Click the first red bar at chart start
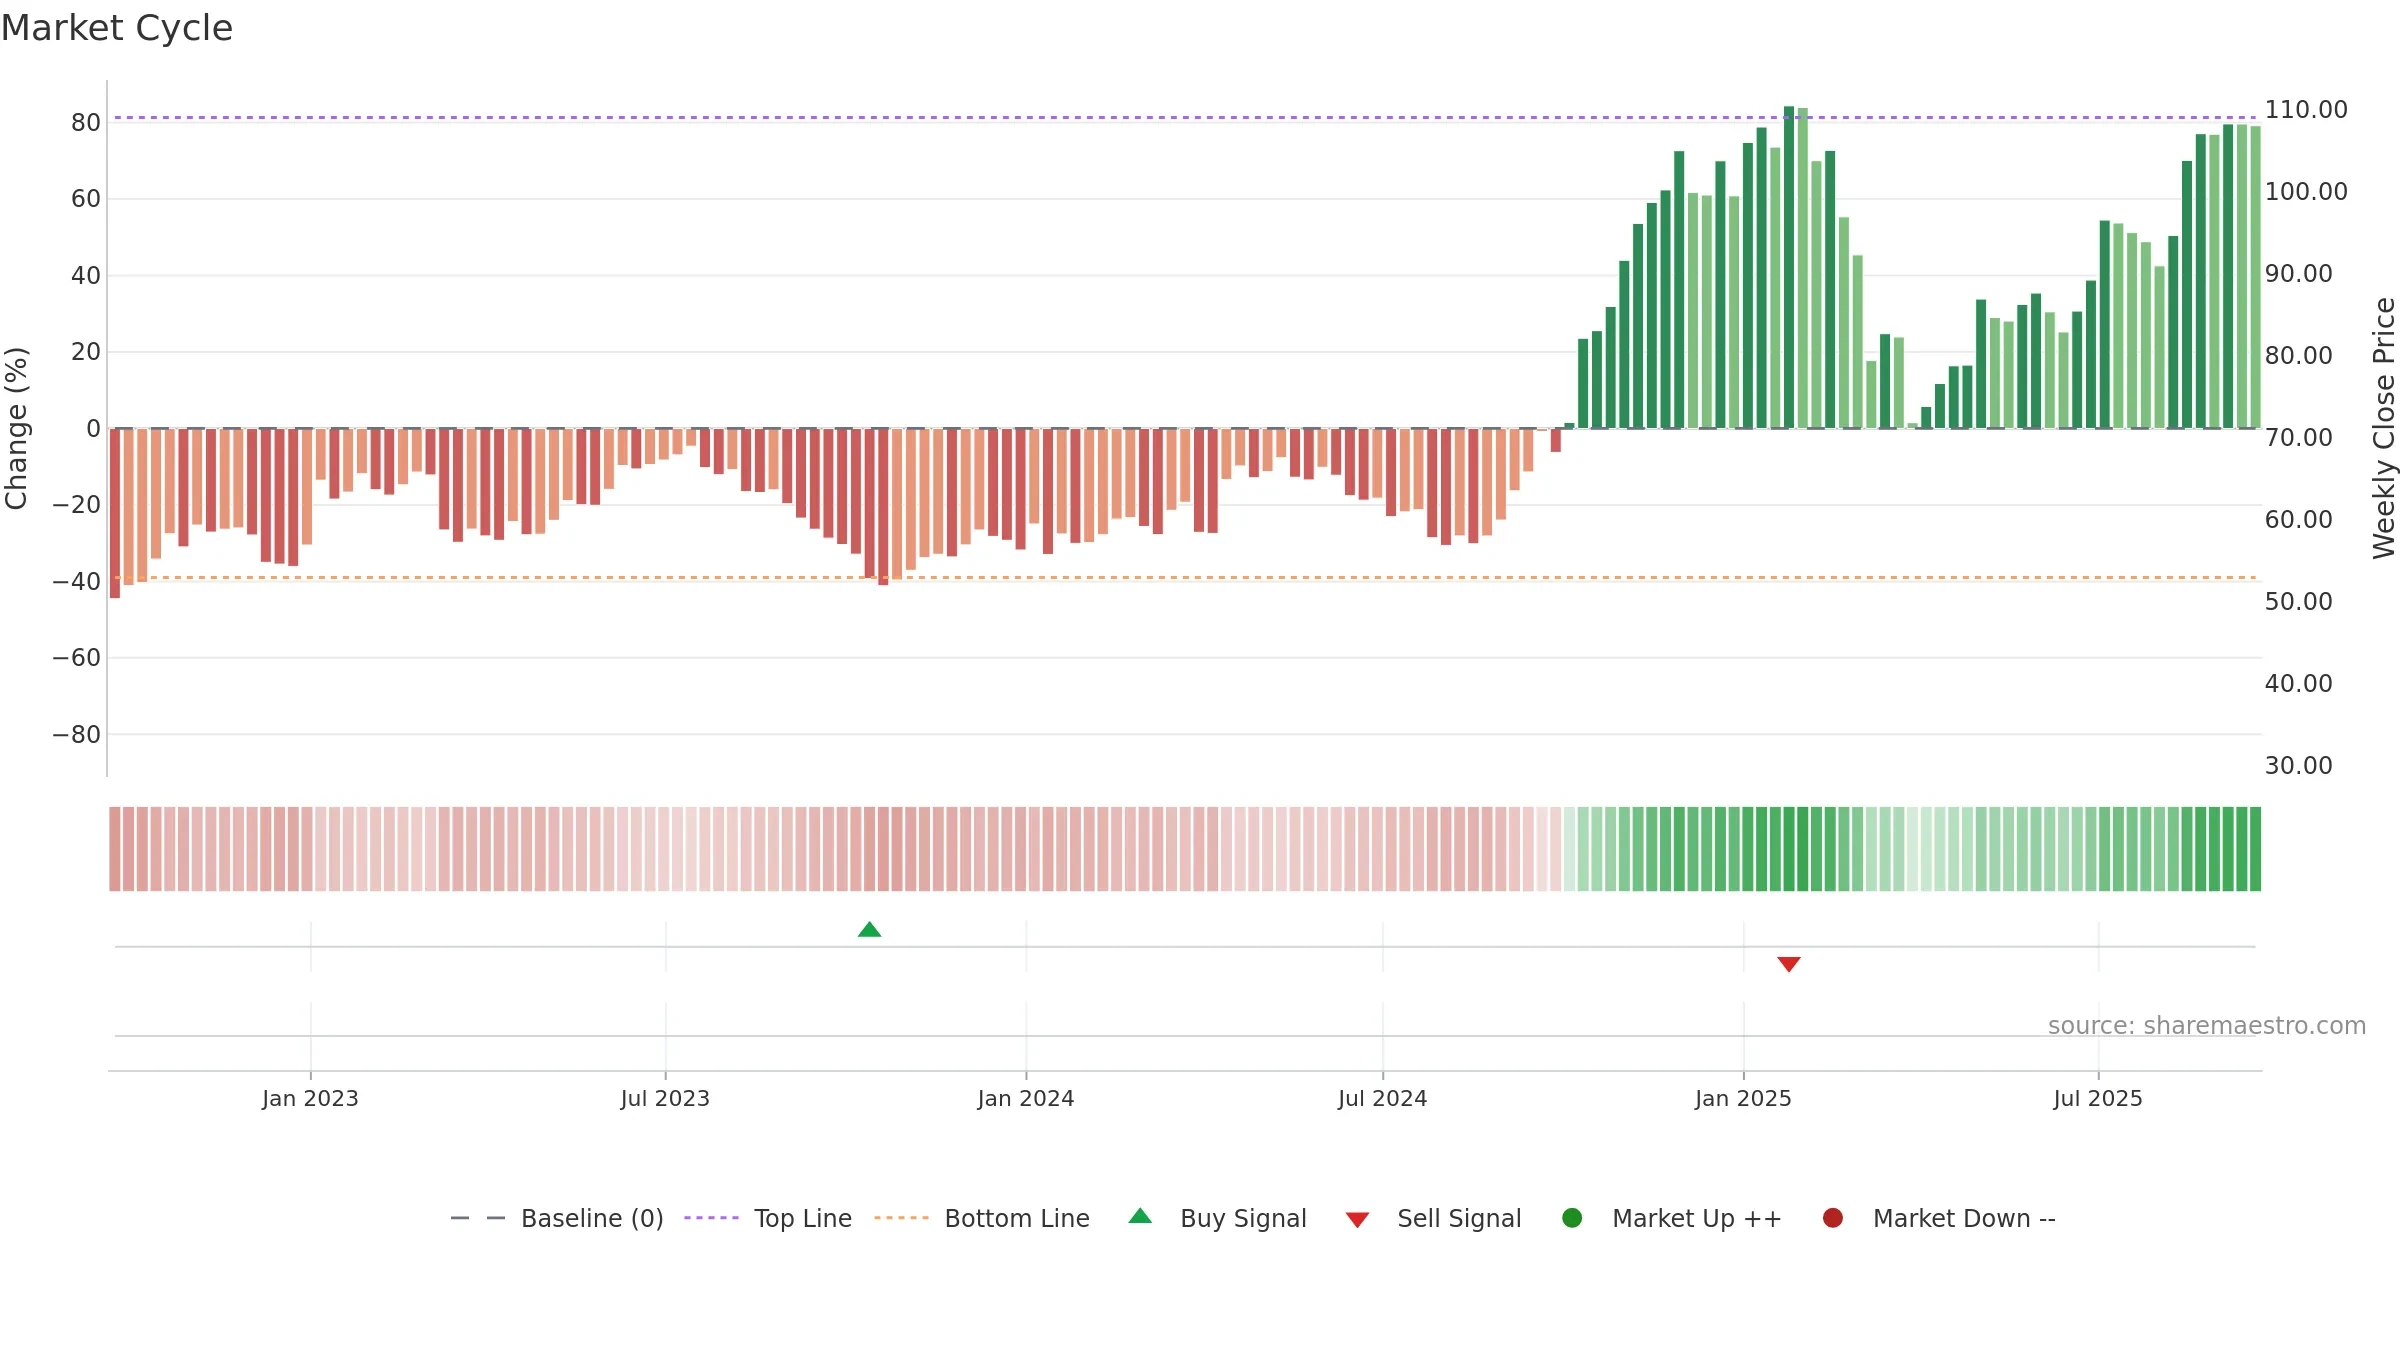The image size is (2400, 1350). tap(115, 513)
